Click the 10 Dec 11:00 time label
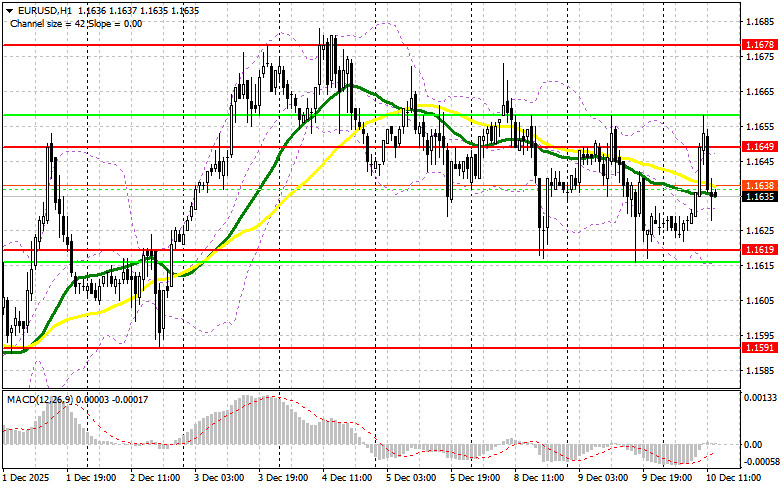Viewport: 781px width, 489px height. coord(733,478)
